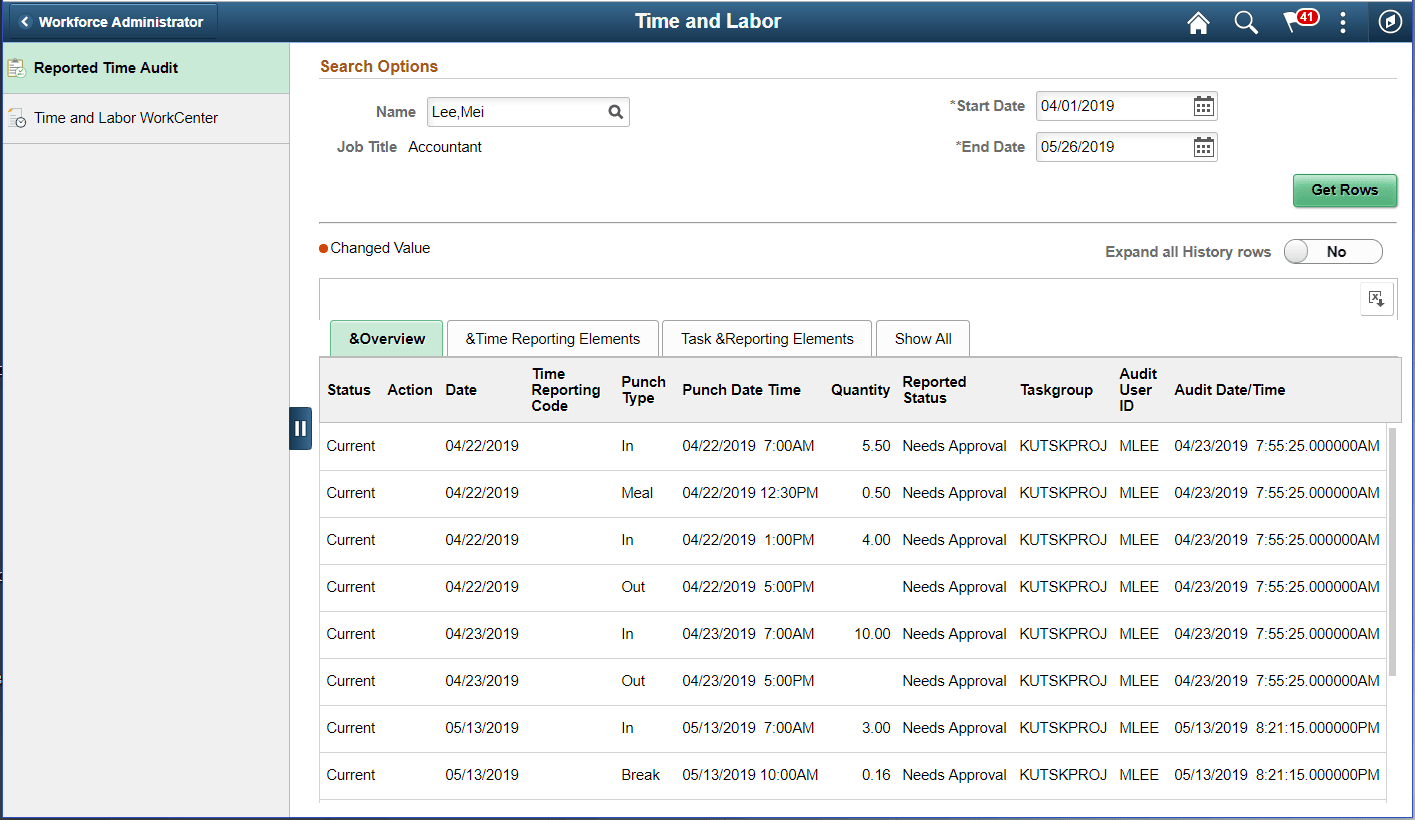Image resolution: width=1415 pixels, height=820 pixels.
Task: Open the calendar picker for End Date
Action: [x=1203, y=146]
